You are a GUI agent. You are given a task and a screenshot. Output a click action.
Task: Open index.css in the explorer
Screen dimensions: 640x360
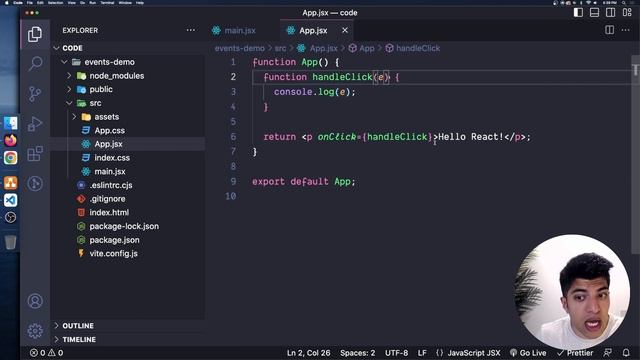click(112, 158)
